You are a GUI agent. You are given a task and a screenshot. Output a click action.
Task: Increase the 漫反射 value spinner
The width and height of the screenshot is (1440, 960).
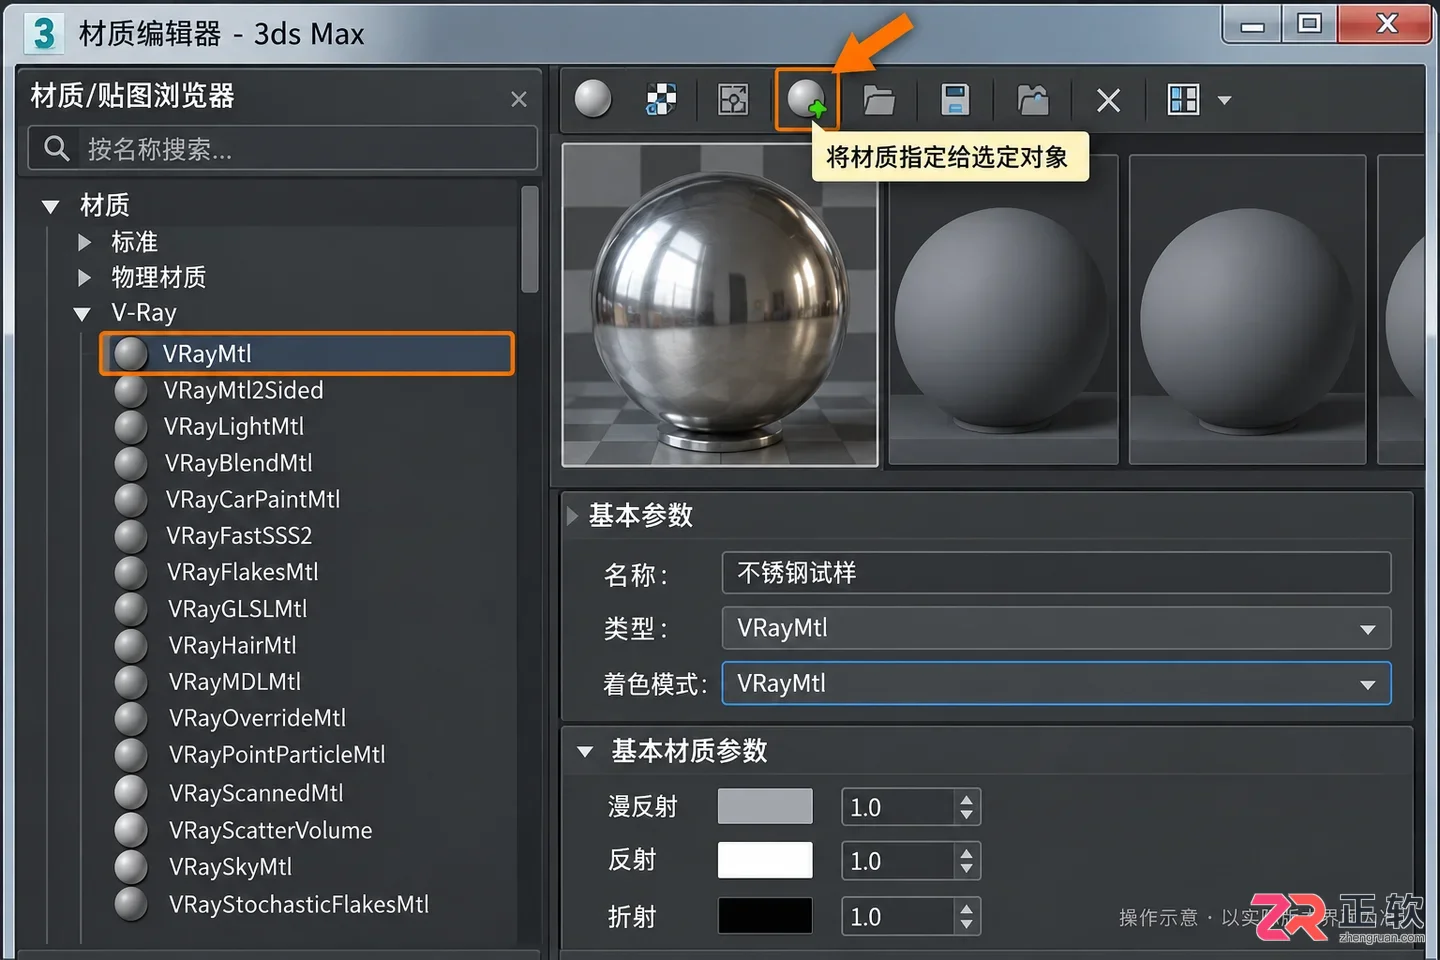click(966, 799)
